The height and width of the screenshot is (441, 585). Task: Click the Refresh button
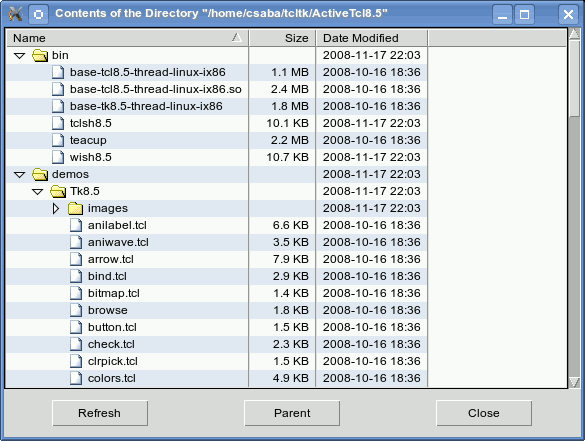(x=100, y=413)
